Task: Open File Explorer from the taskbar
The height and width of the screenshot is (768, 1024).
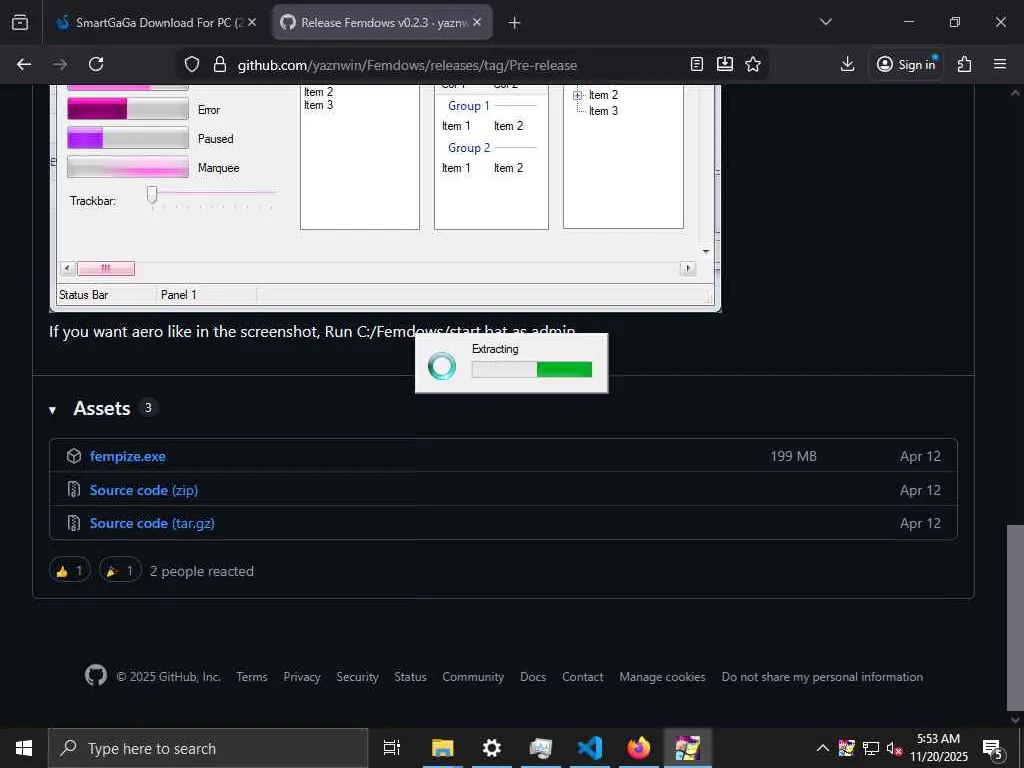Action: 443,748
